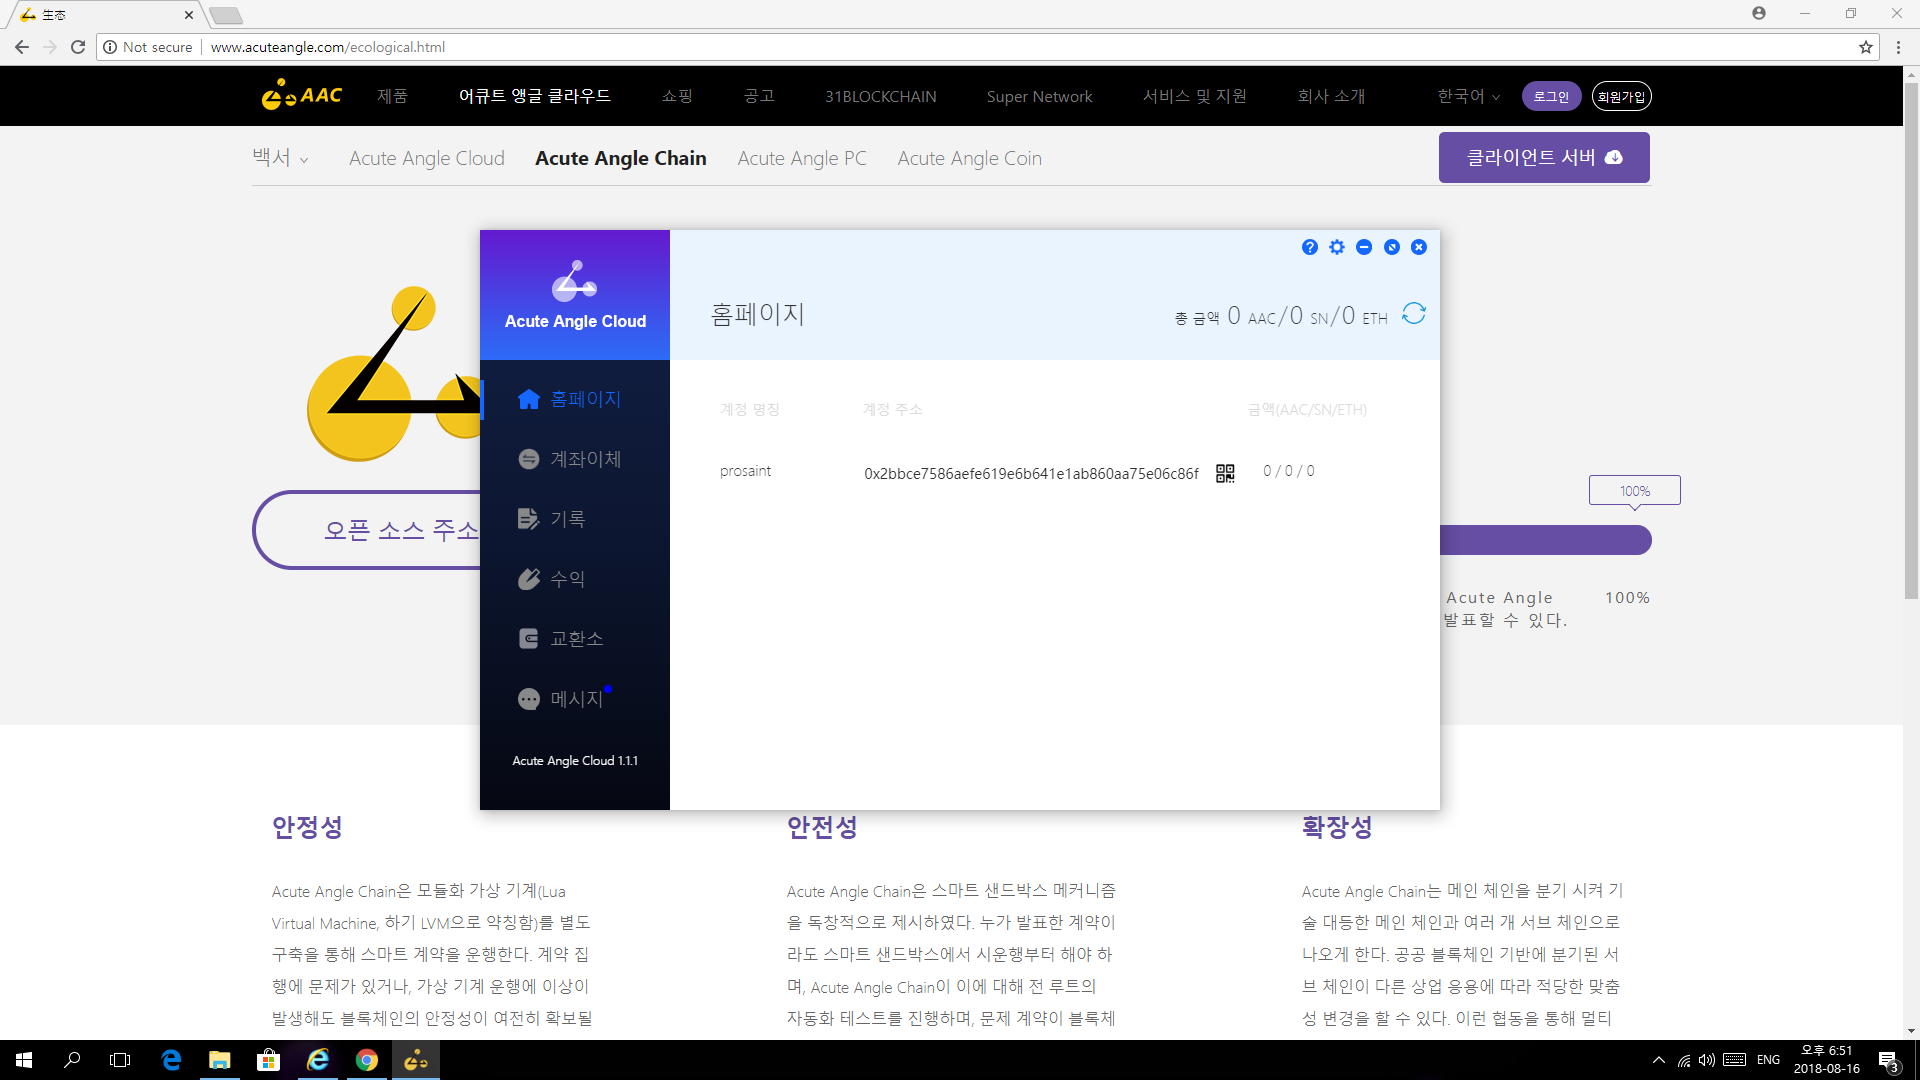Image resolution: width=1920 pixels, height=1080 pixels.
Task: Open Windows system tray hidden icons chevron
Action: 1659,1060
